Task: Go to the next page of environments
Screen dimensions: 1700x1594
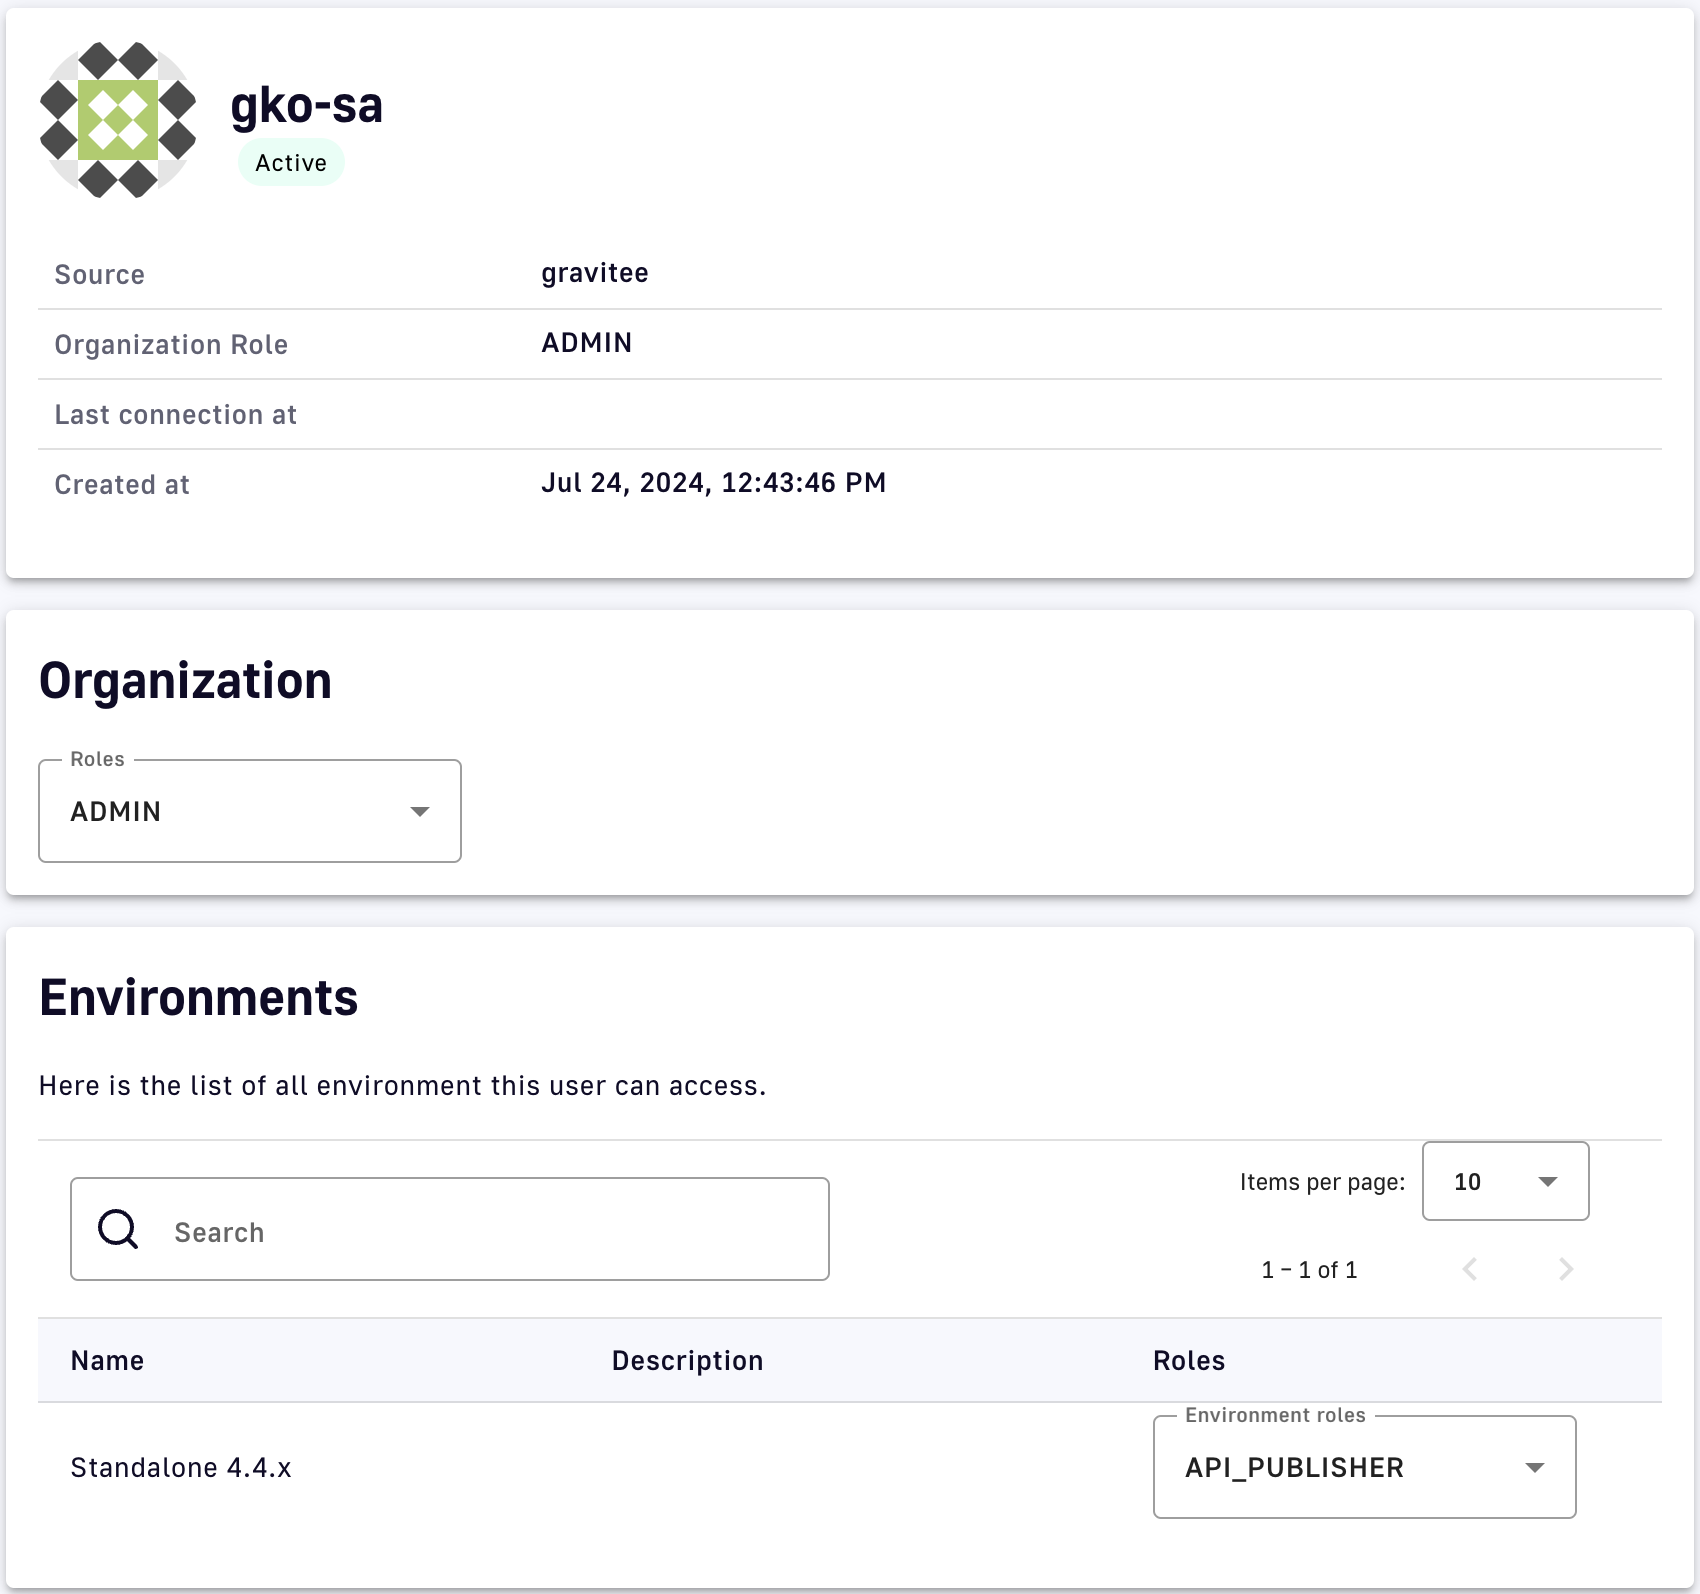Action: coord(1566,1269)
